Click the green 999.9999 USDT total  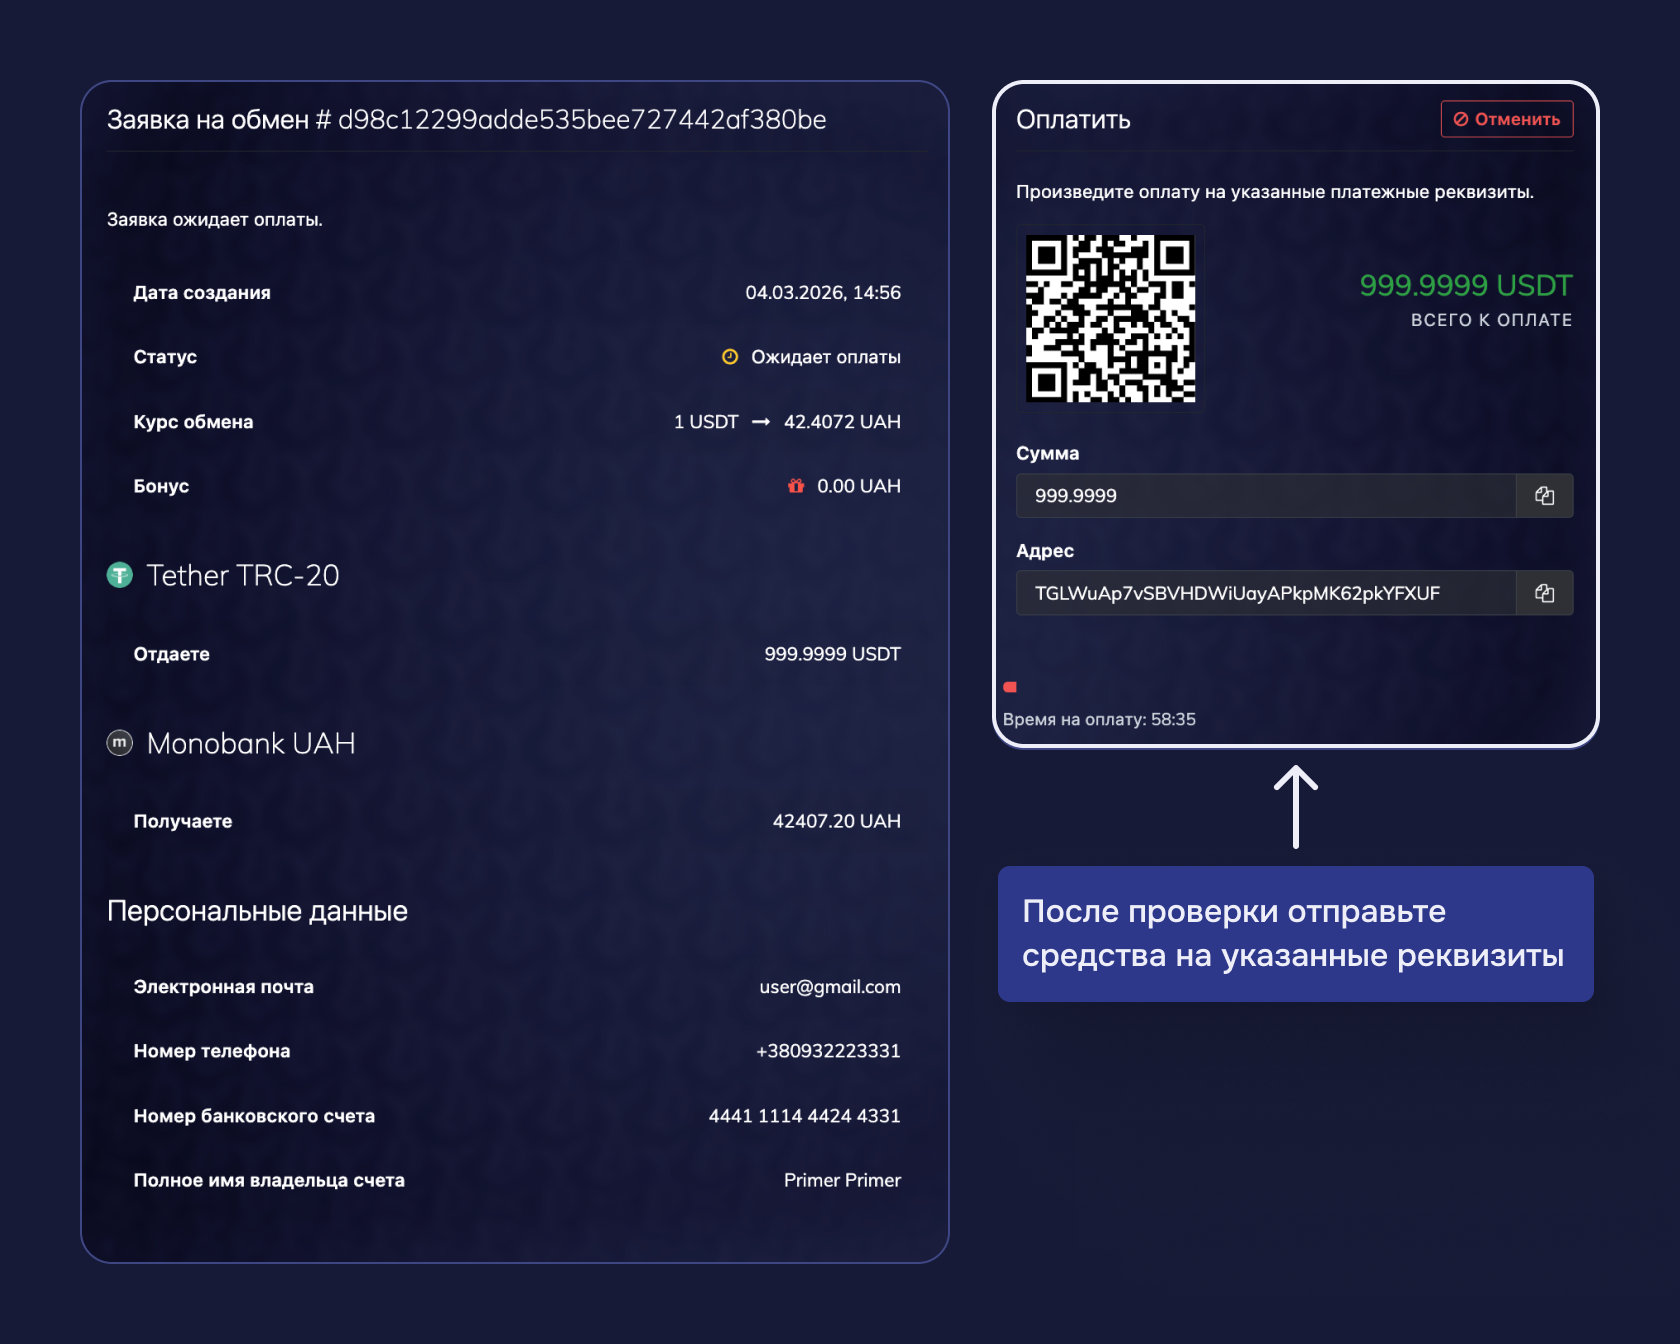(x=1465, y=286)
